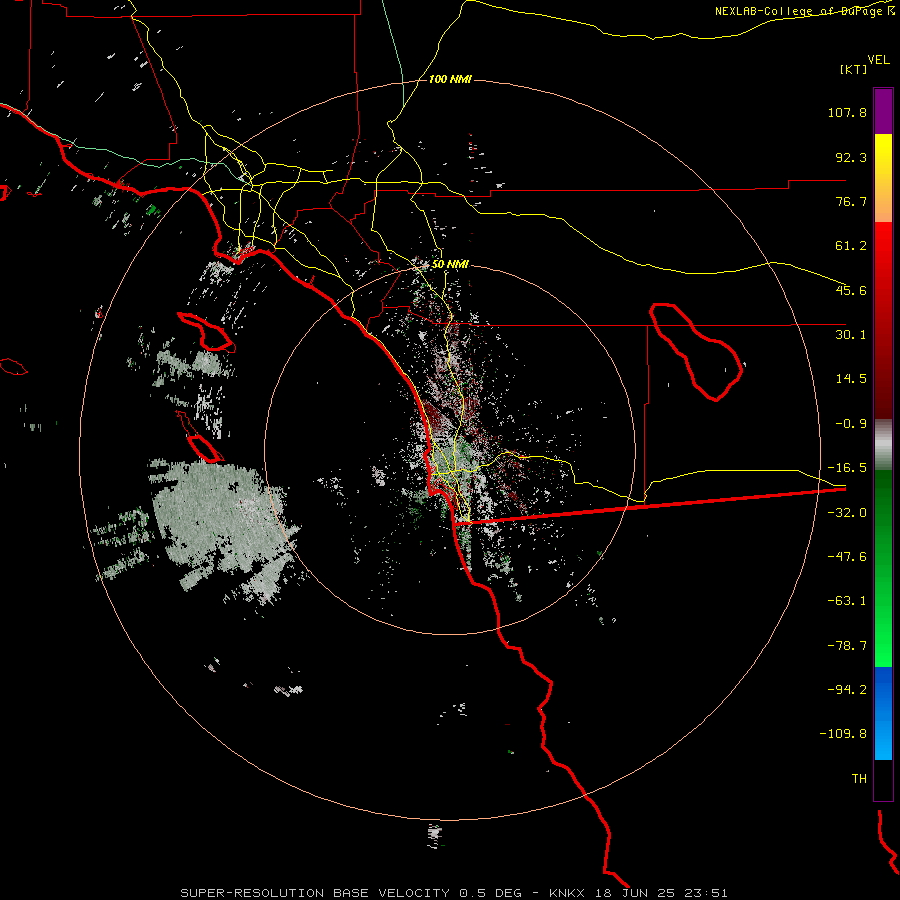The height and width of the screenshot is (900, 900).
Task: Select the 14.5 velocity scale value
Action: click(x=851, y=379)
